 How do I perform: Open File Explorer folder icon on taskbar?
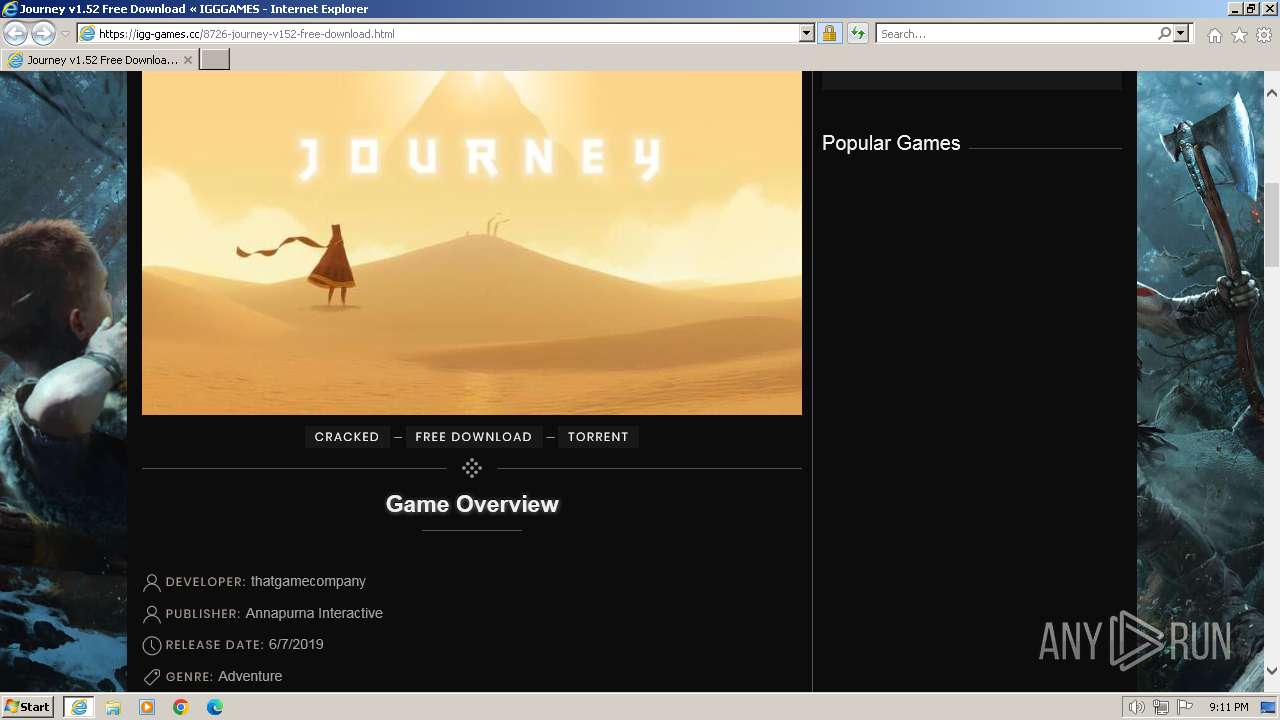[113, 707]
